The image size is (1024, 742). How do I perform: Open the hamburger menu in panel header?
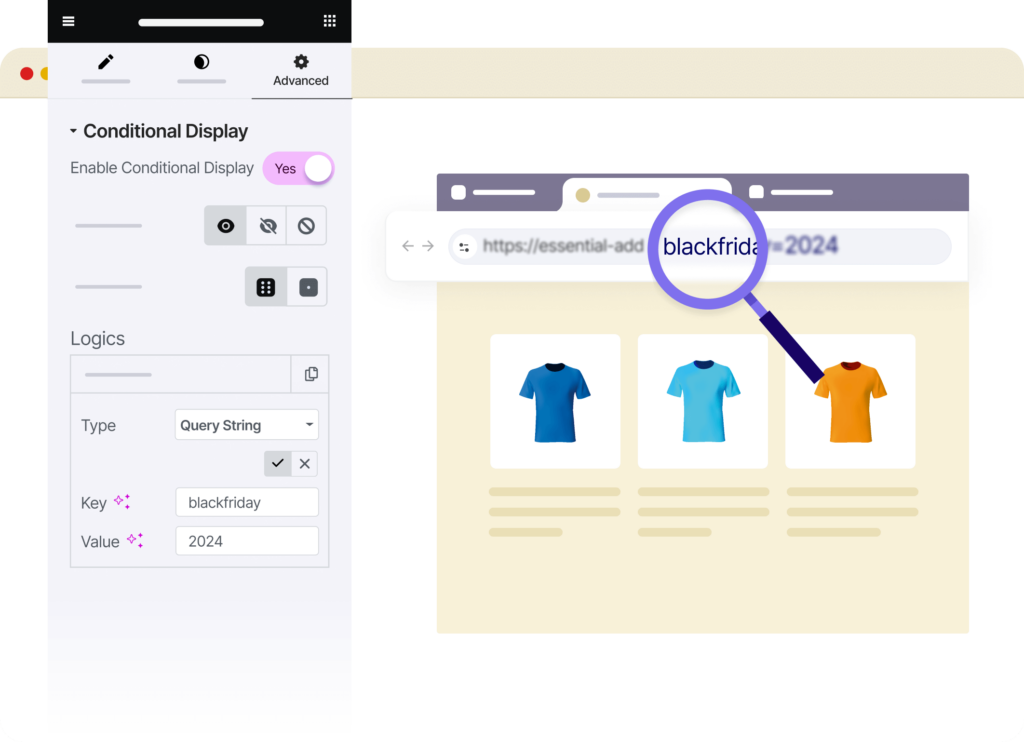pyautogui.click(x=68, y=21)
